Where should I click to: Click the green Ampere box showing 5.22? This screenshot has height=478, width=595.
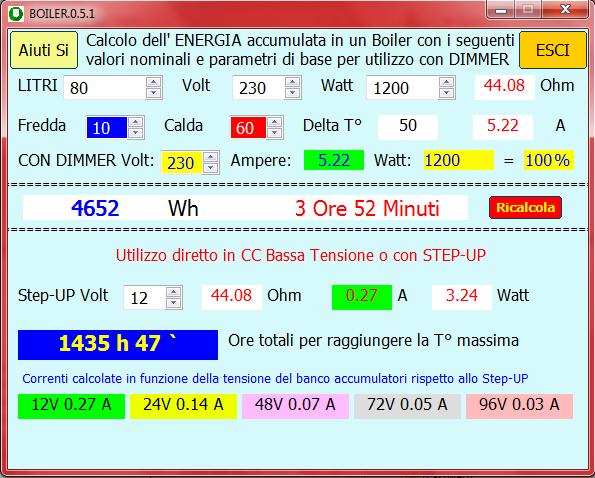pos(334,160)
